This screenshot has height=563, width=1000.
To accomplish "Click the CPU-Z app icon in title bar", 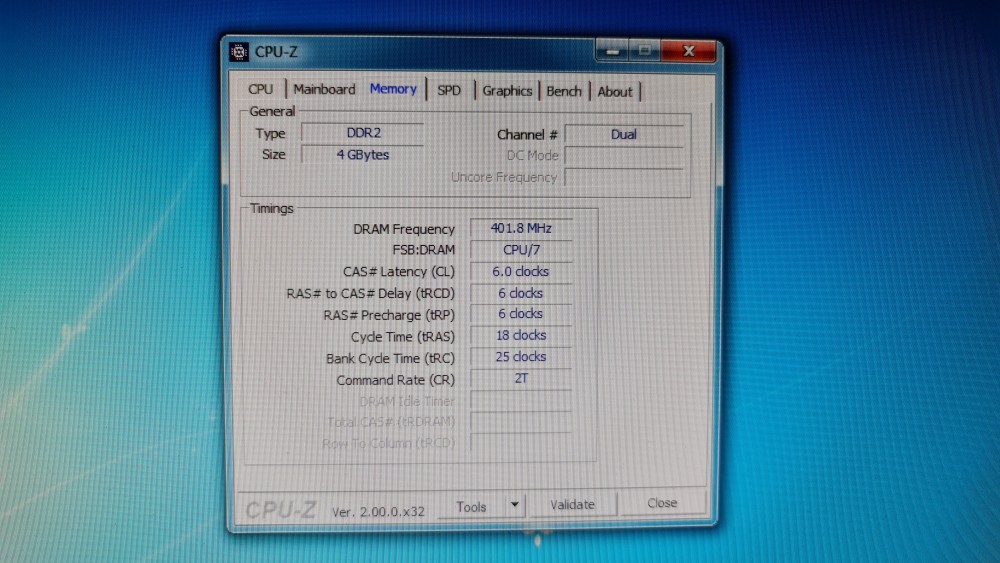I will click(239, 52).
